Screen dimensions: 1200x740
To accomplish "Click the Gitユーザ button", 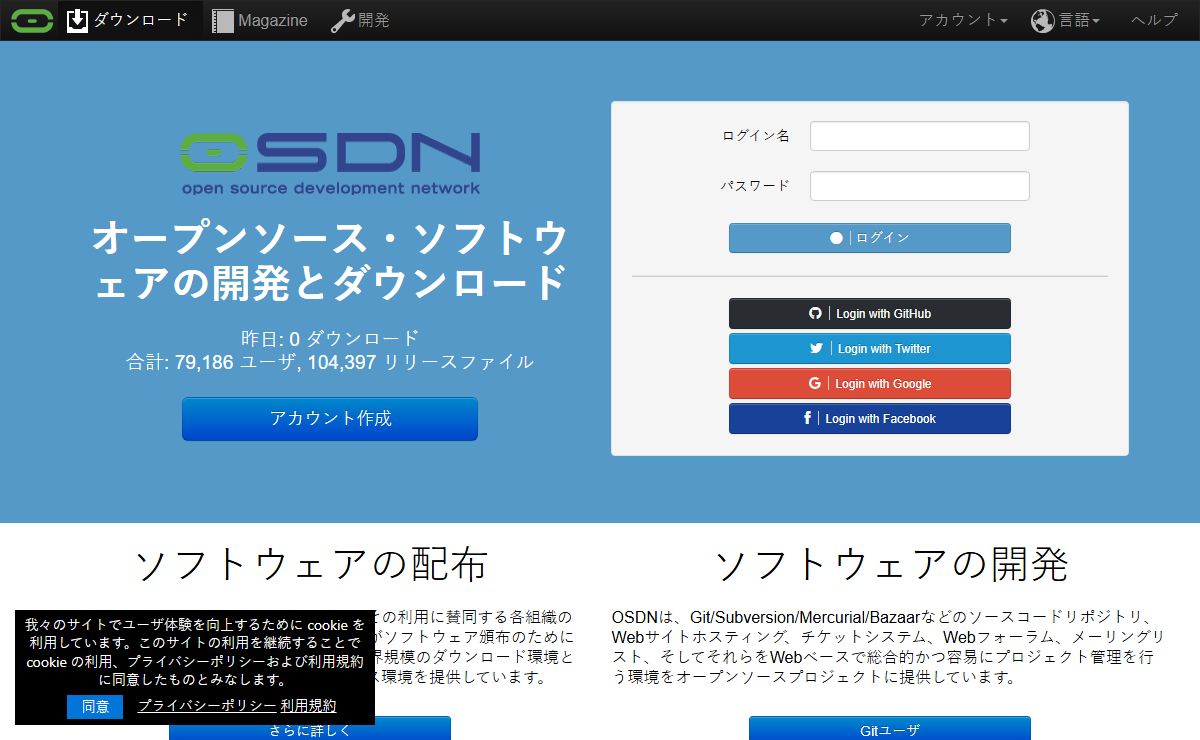I will click(889, 729).
